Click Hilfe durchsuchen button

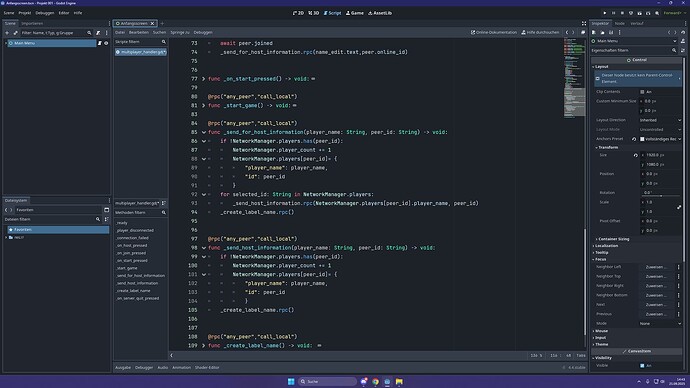pos(540,32)
